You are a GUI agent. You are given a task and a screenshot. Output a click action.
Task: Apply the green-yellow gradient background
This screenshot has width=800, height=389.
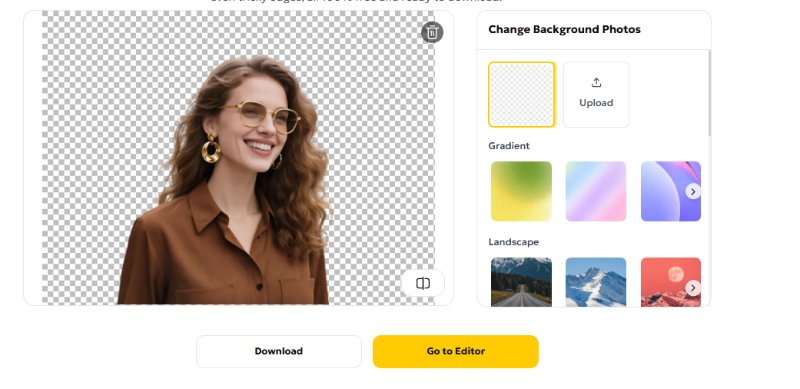pos(521,191)
